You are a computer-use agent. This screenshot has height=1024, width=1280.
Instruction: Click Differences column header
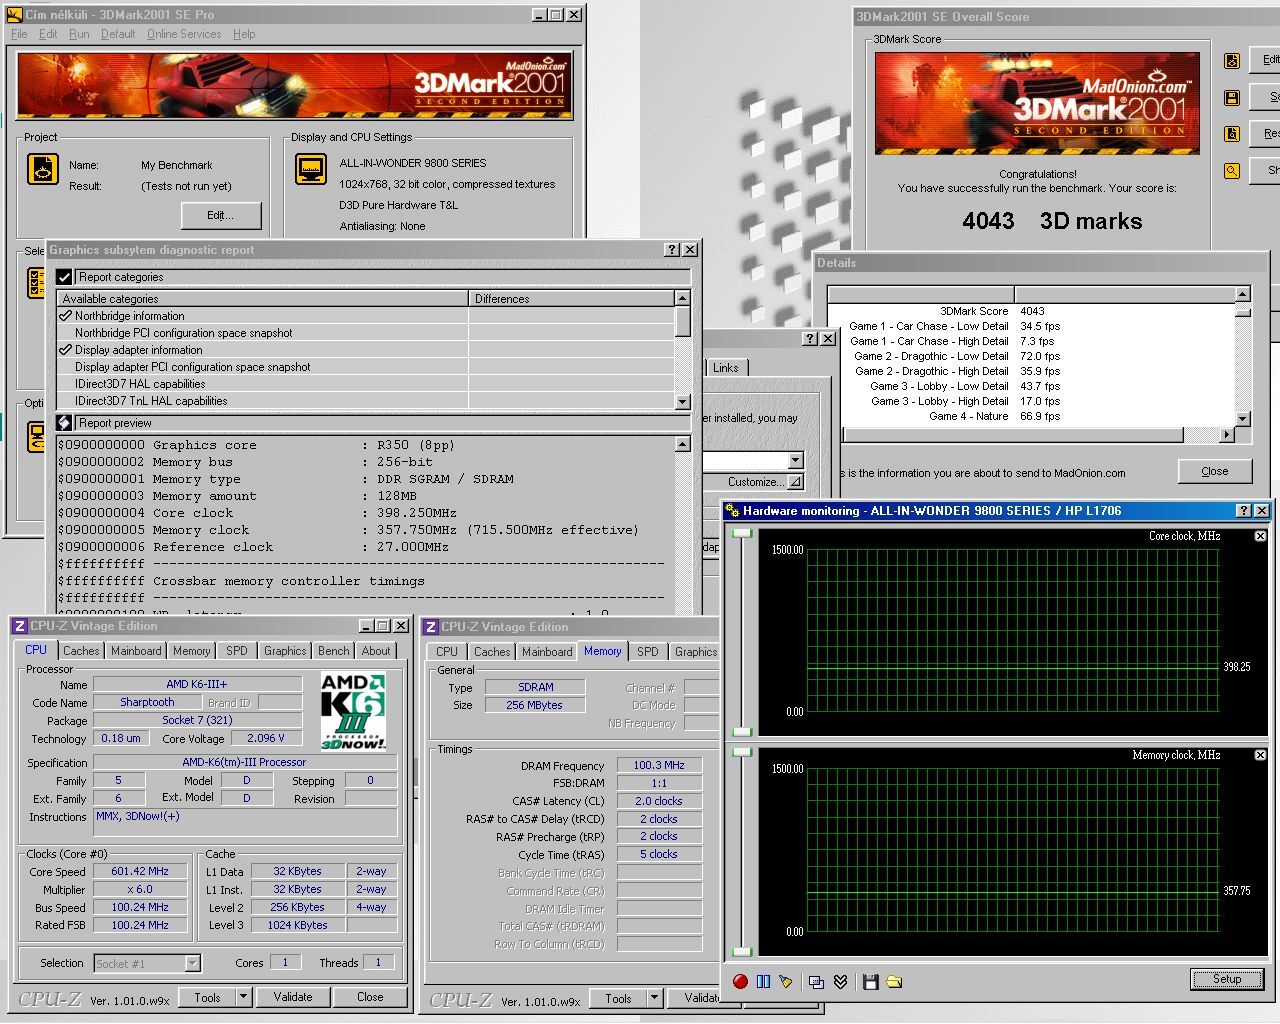point(571,299)
